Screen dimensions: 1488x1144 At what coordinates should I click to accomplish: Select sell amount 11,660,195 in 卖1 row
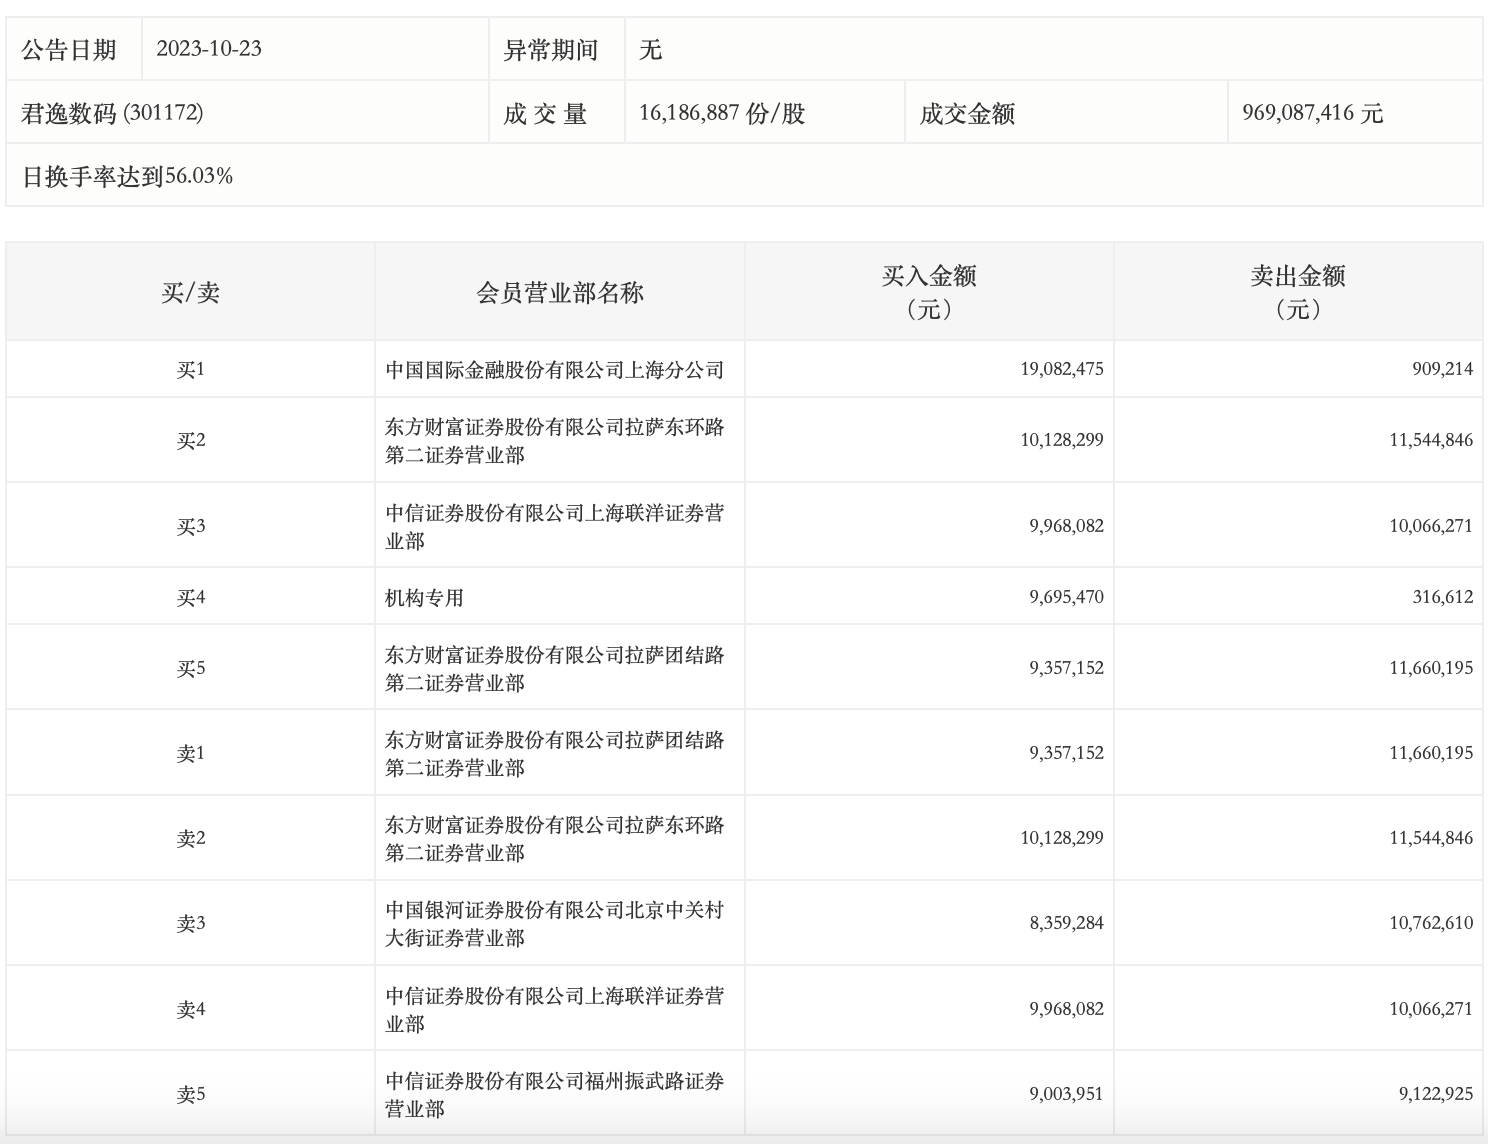1431,753
